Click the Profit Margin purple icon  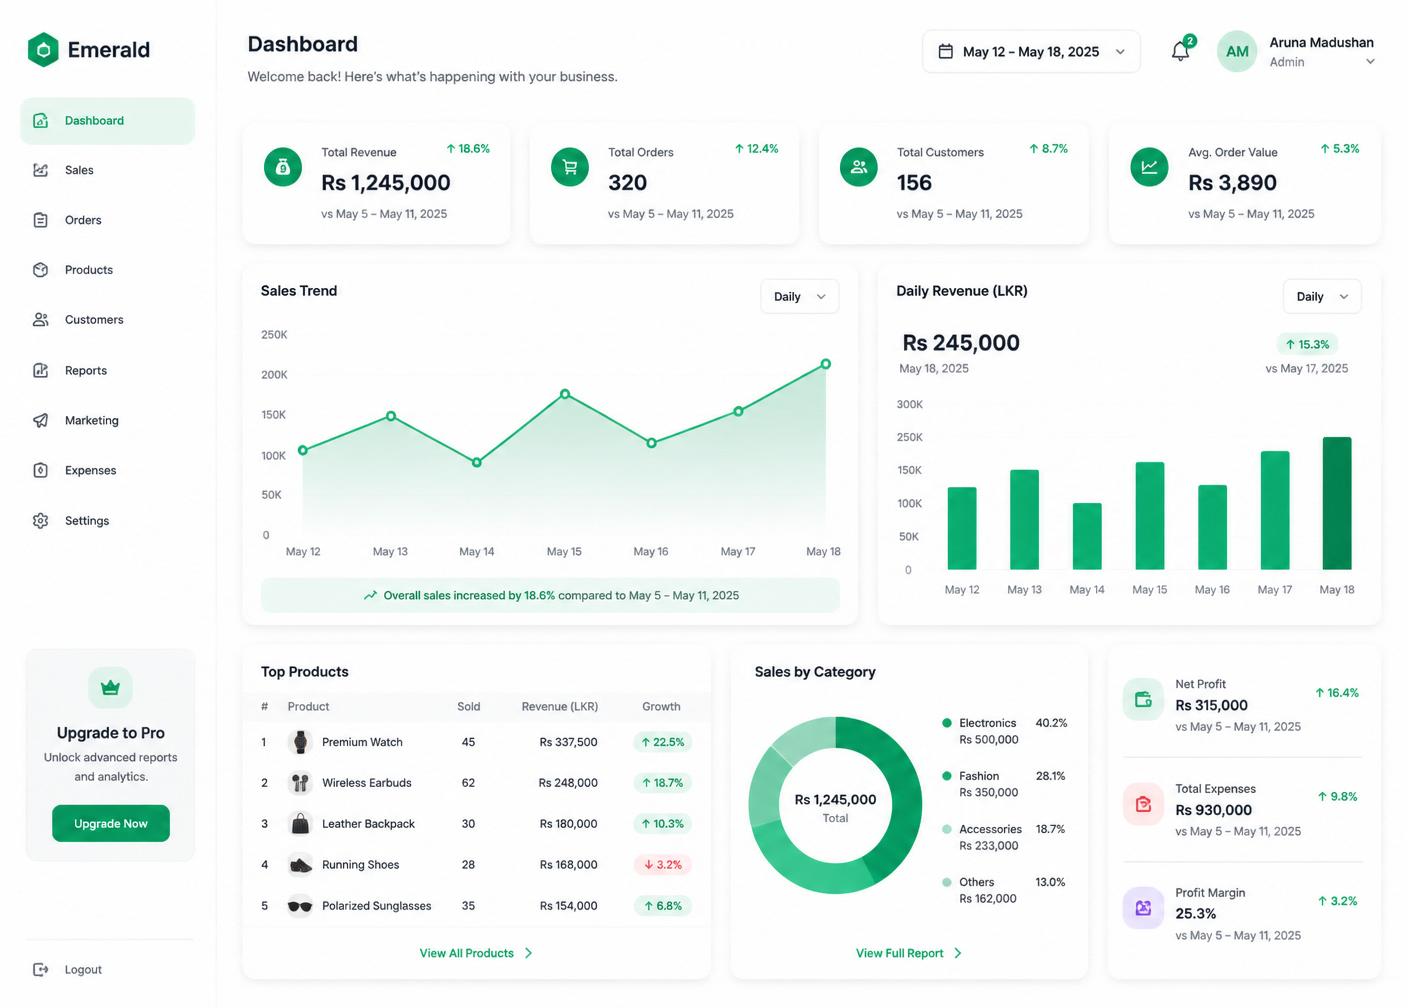tap(1143, 908)
